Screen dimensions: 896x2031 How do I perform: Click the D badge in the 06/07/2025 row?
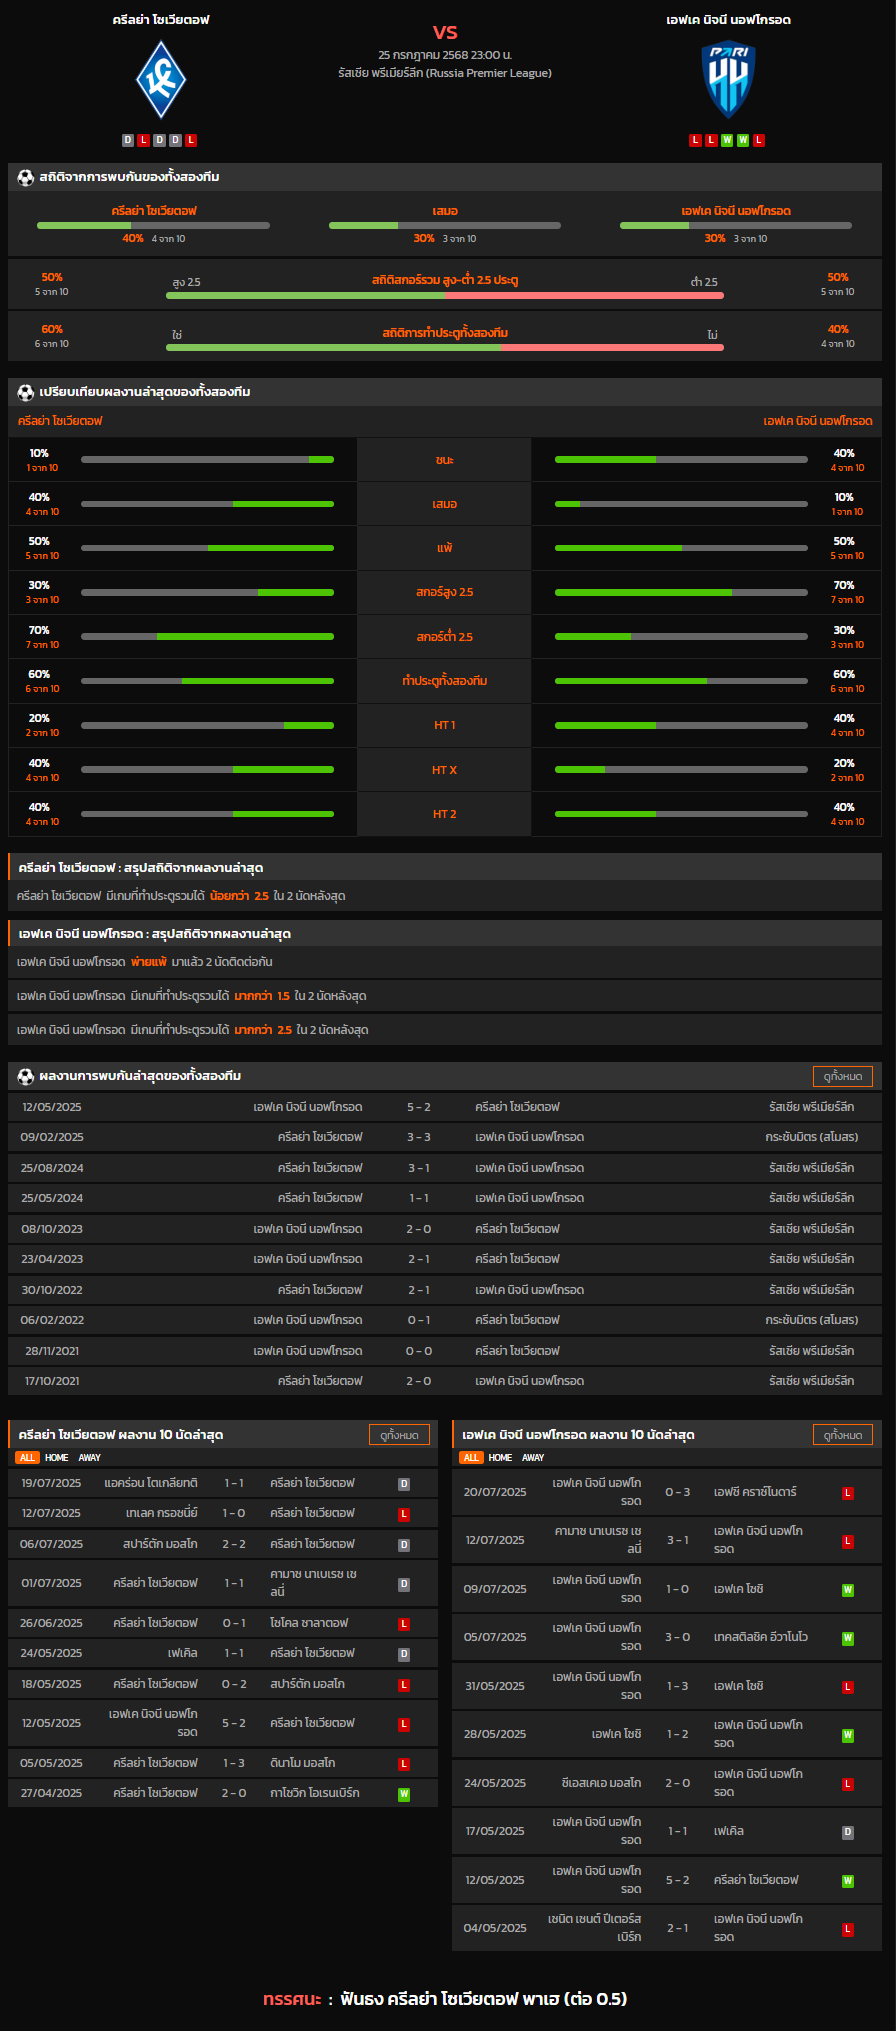coord(404,1545)
